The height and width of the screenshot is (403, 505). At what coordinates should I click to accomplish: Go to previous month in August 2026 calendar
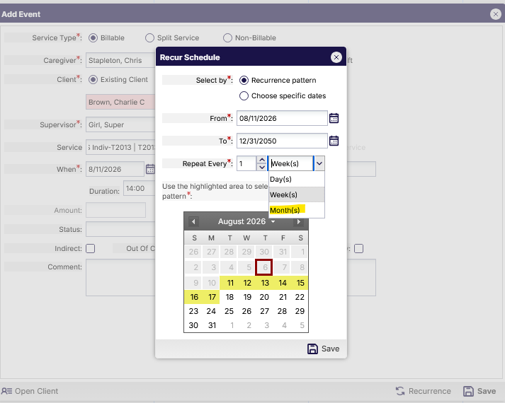tap(193, 222)
